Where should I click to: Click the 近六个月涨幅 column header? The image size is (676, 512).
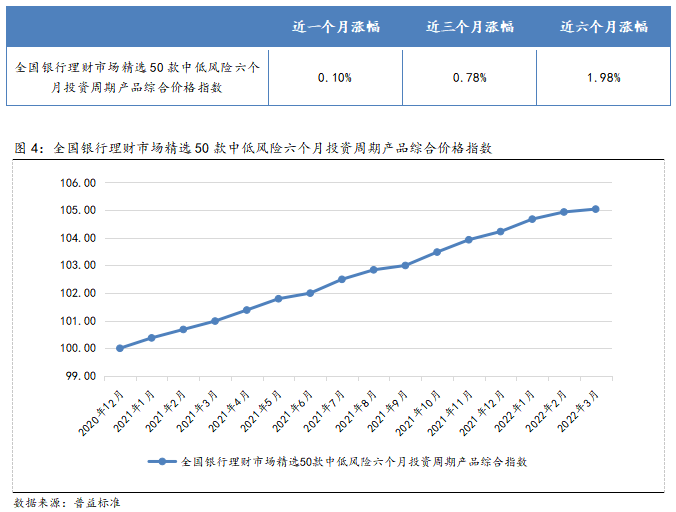(603, 25)
